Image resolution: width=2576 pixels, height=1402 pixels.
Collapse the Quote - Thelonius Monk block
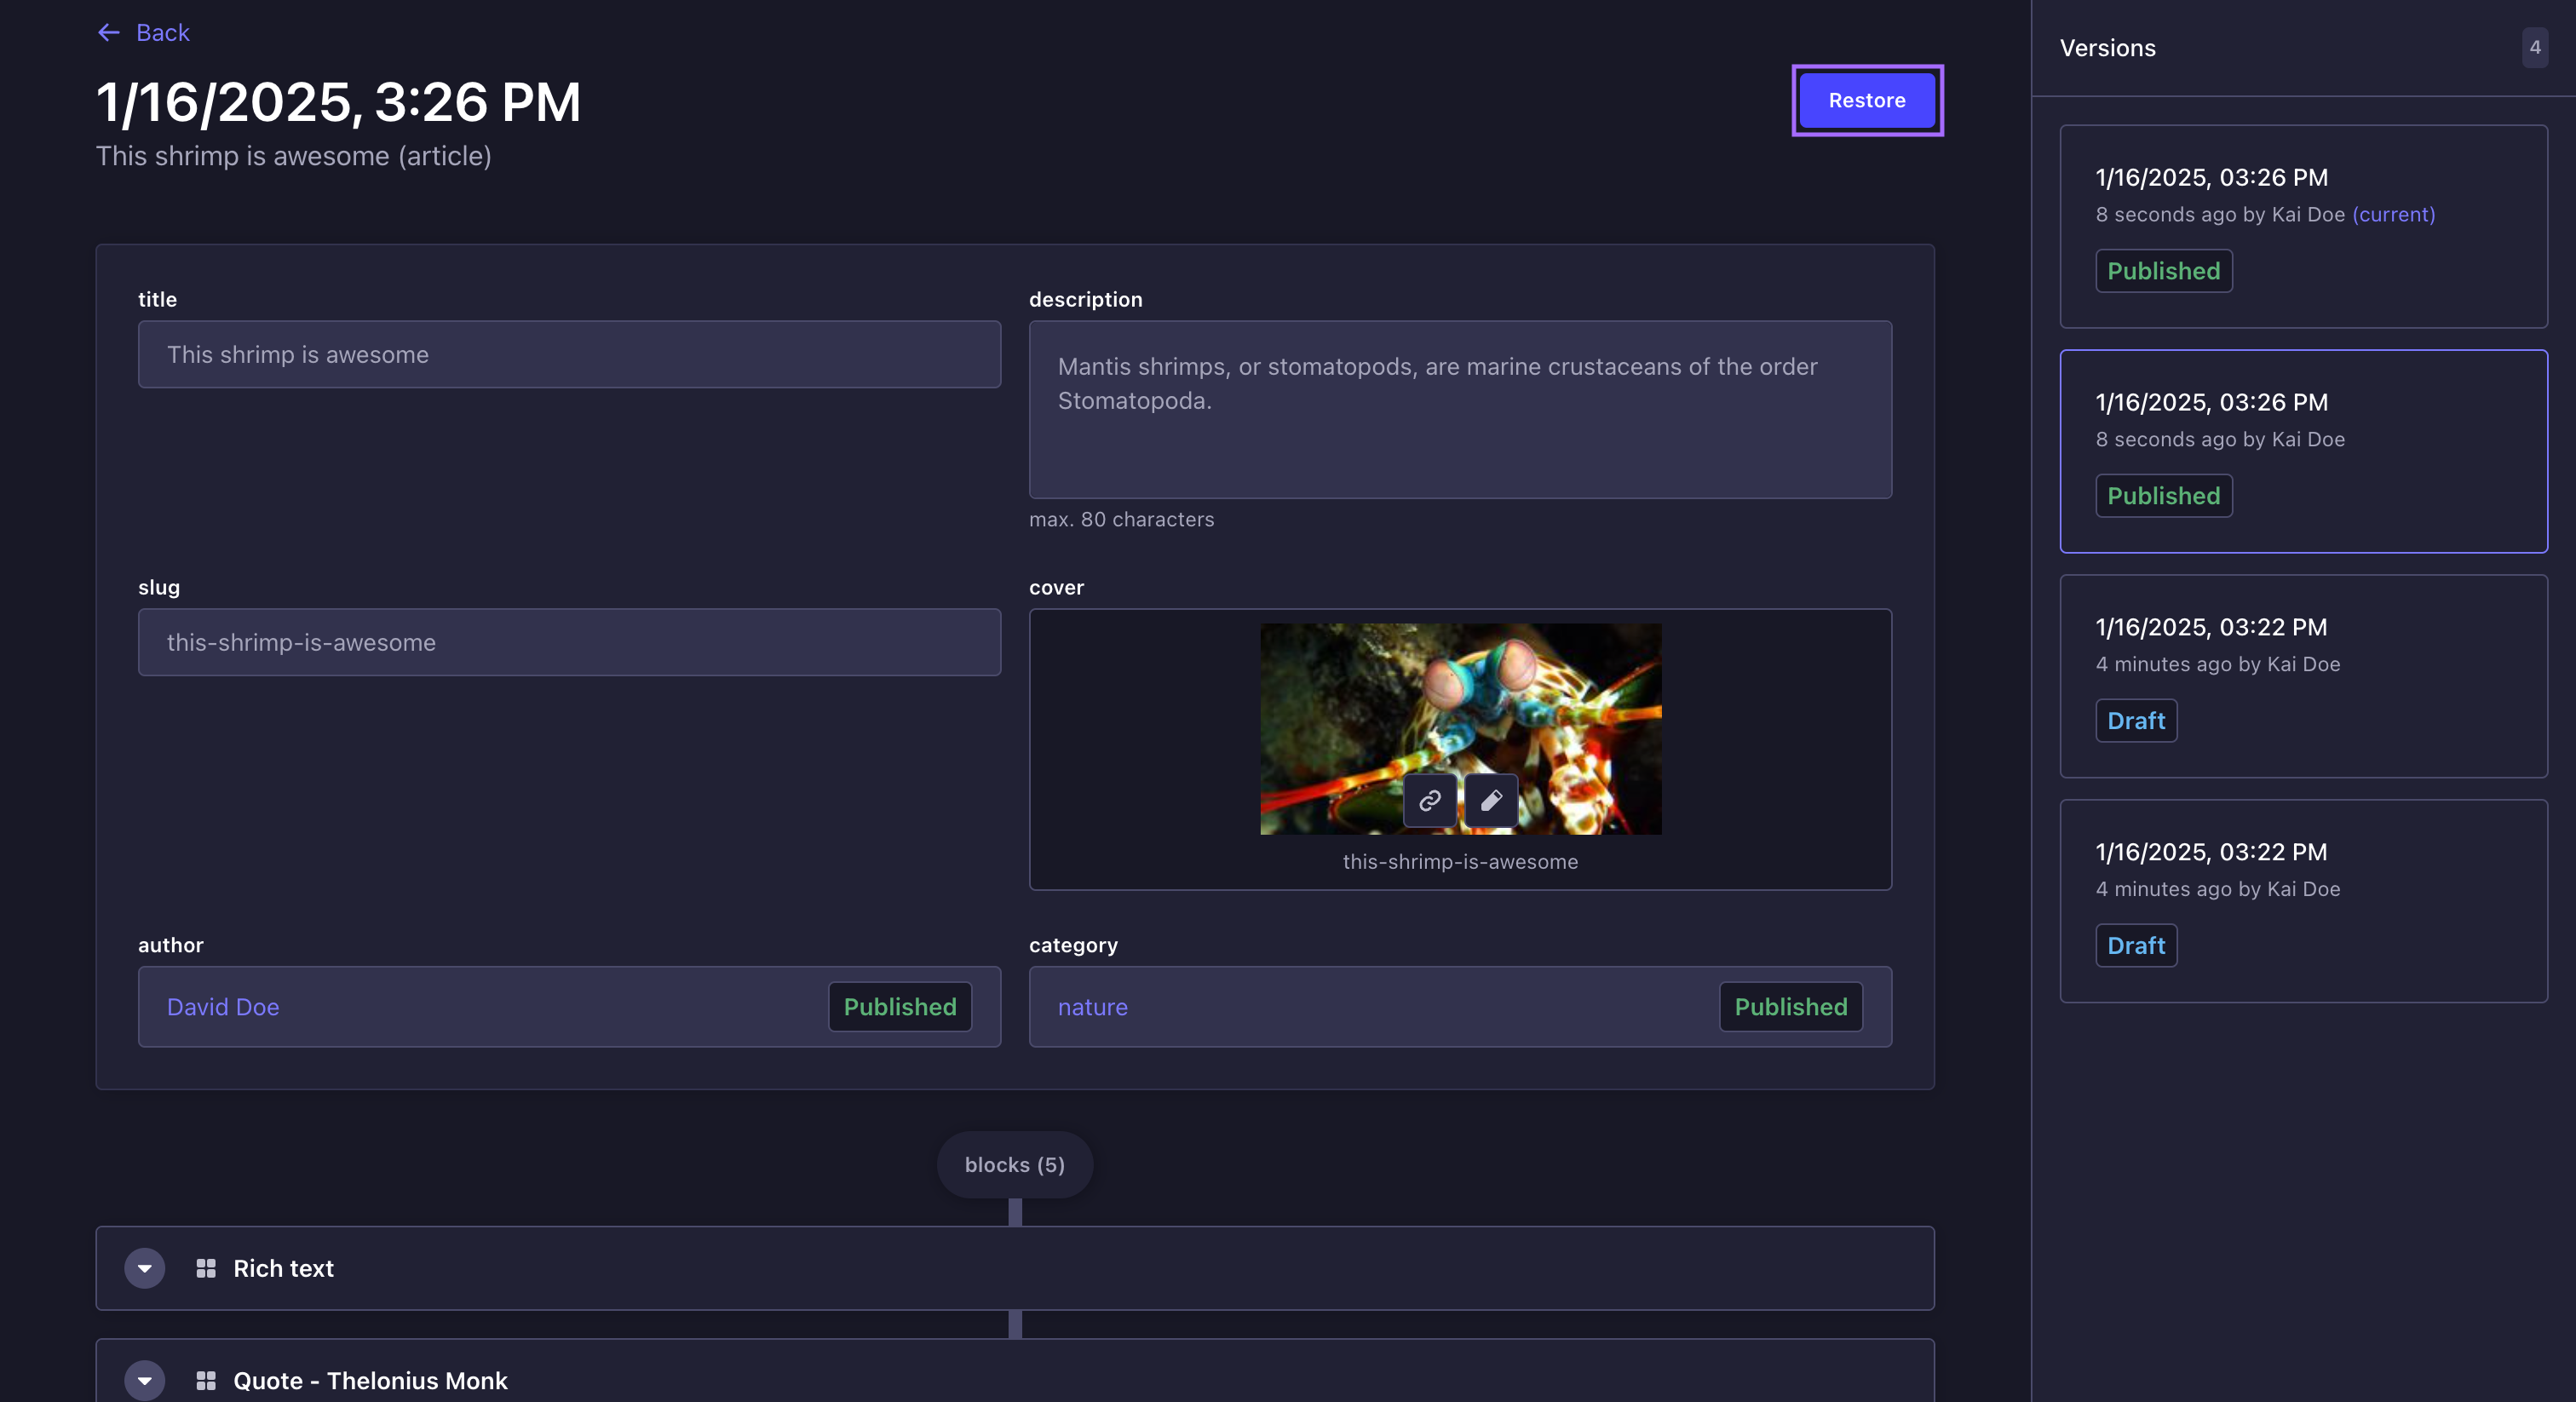(x=145, y=1381)
